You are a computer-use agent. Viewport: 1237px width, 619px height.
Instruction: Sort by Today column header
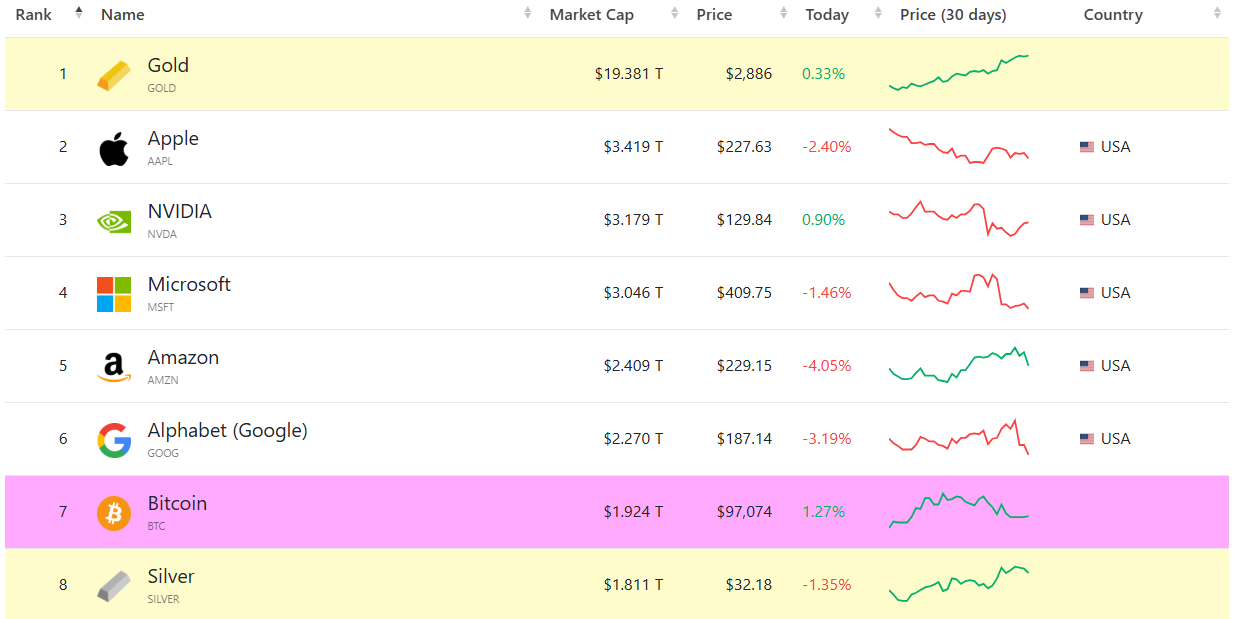click(827, 15)
